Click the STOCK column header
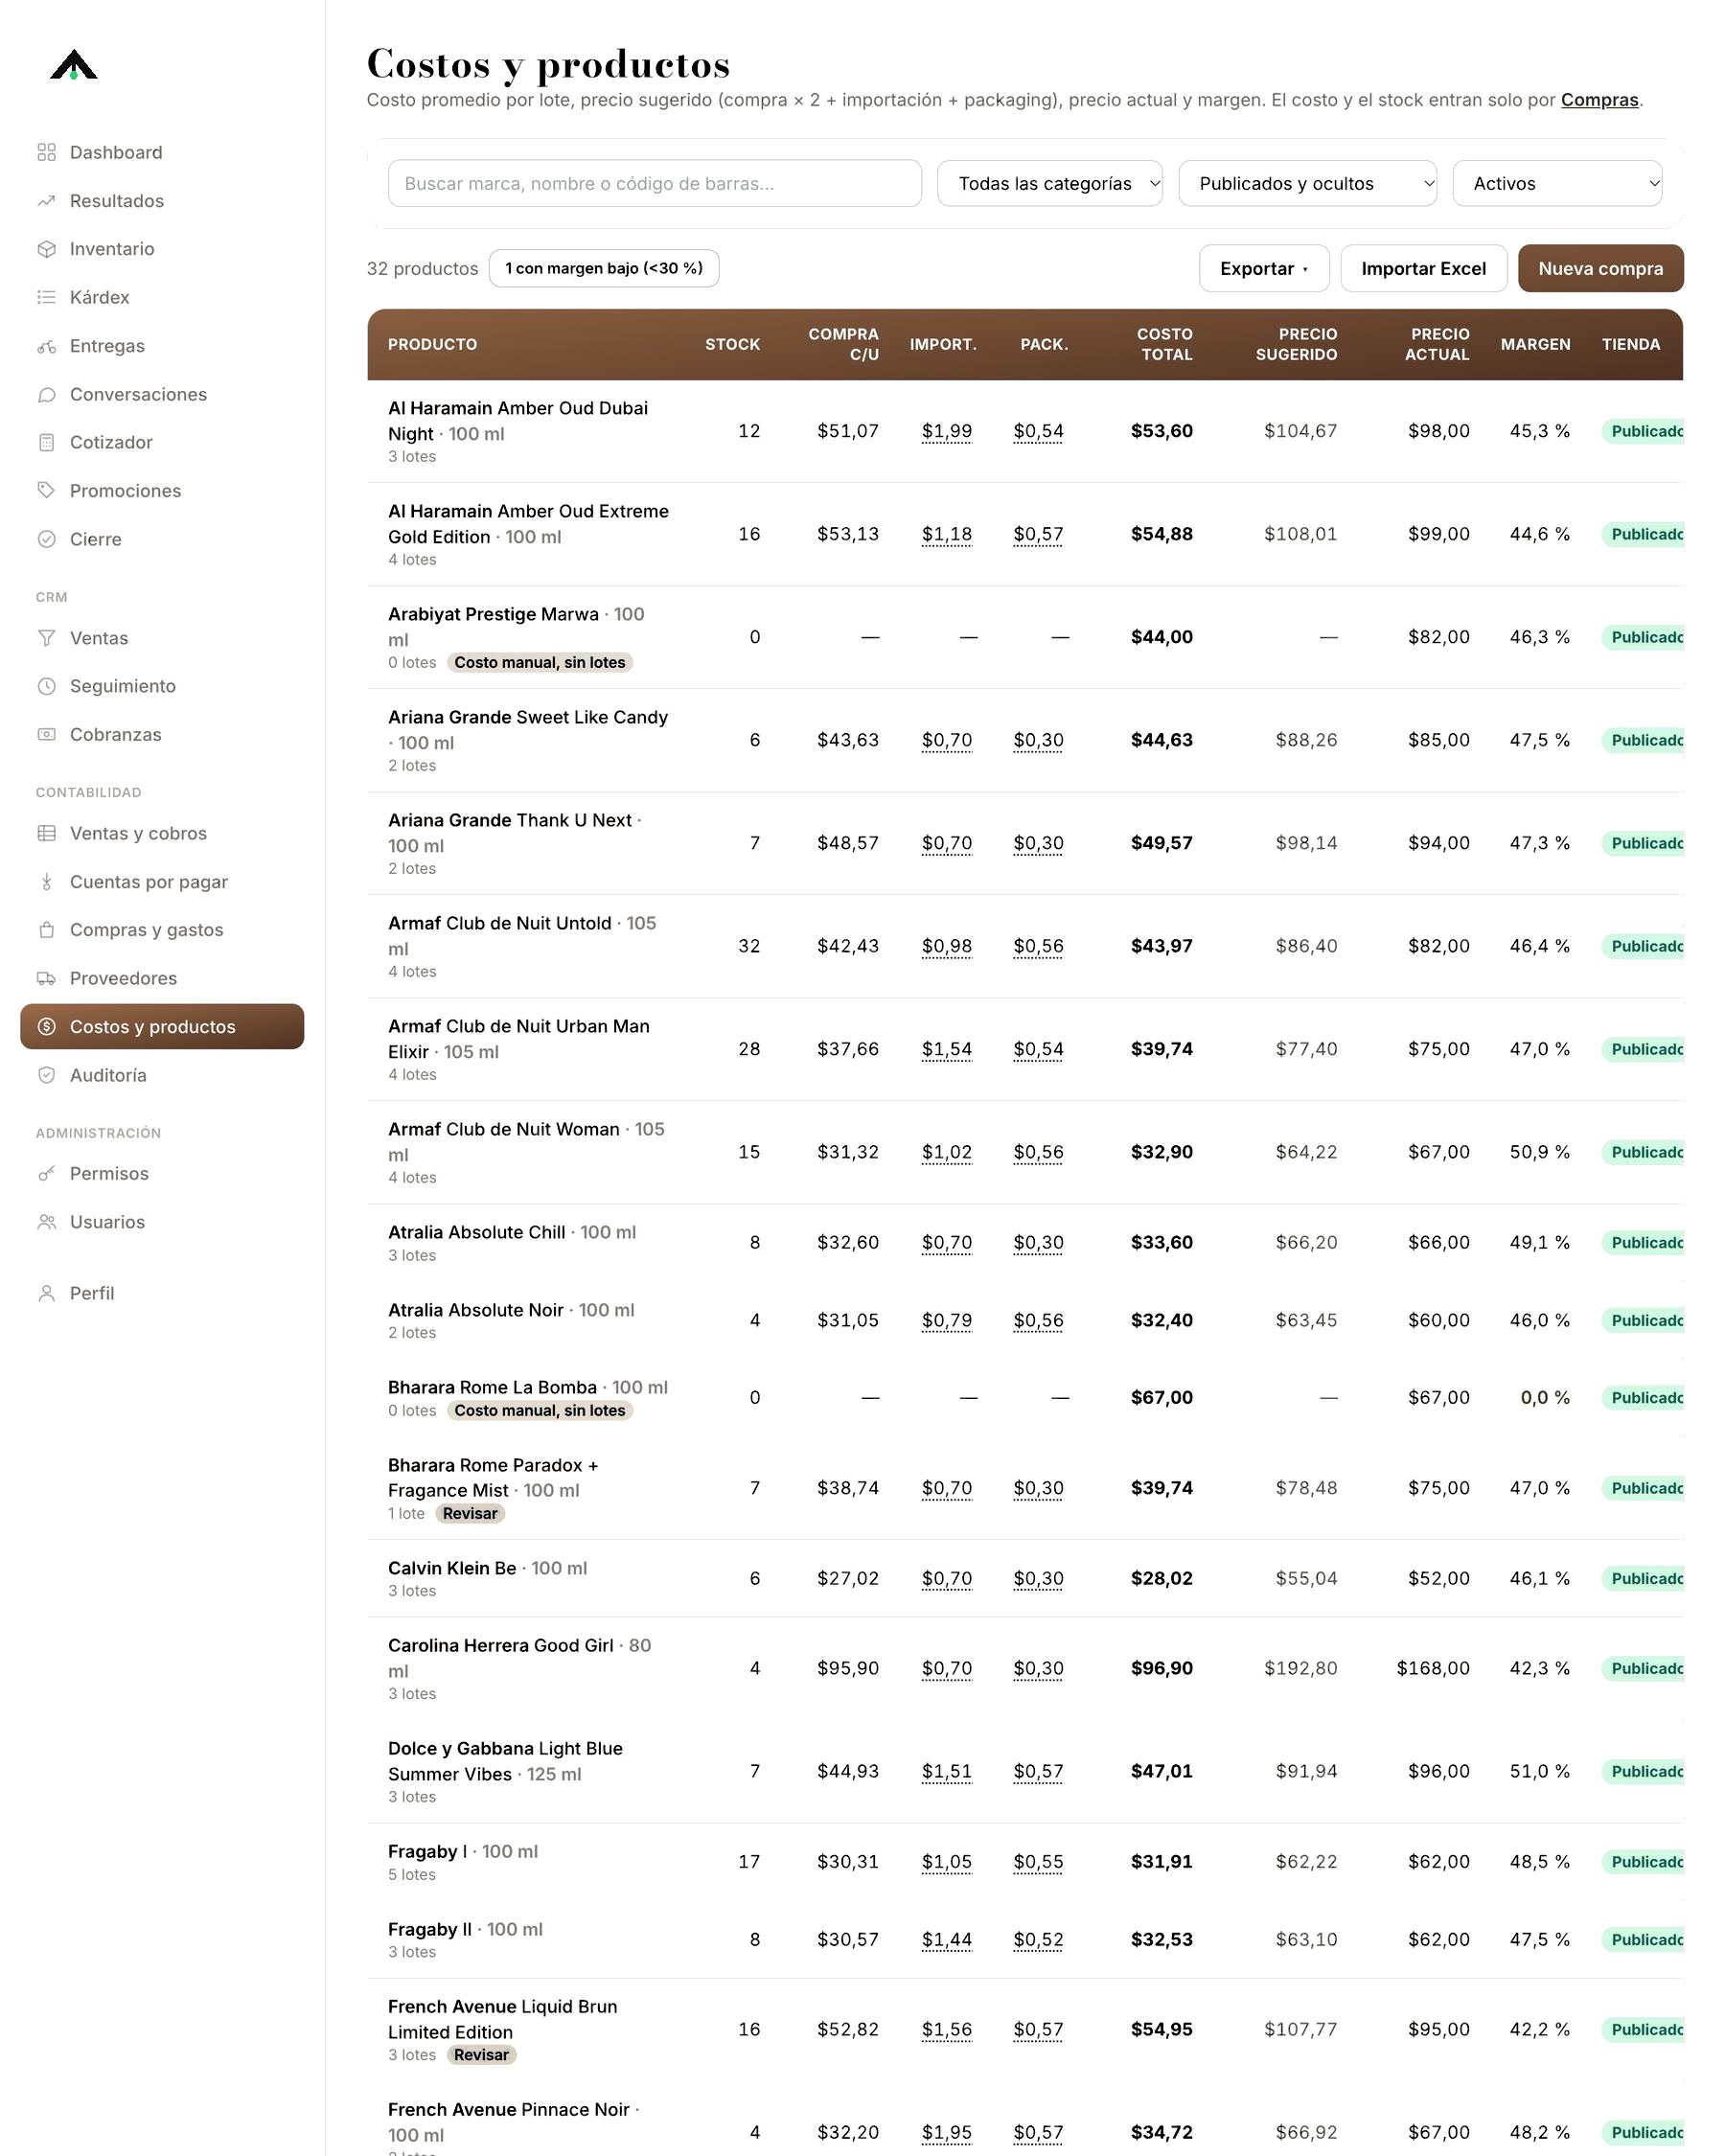The image size is (1725, 2156). click(732, 344)
